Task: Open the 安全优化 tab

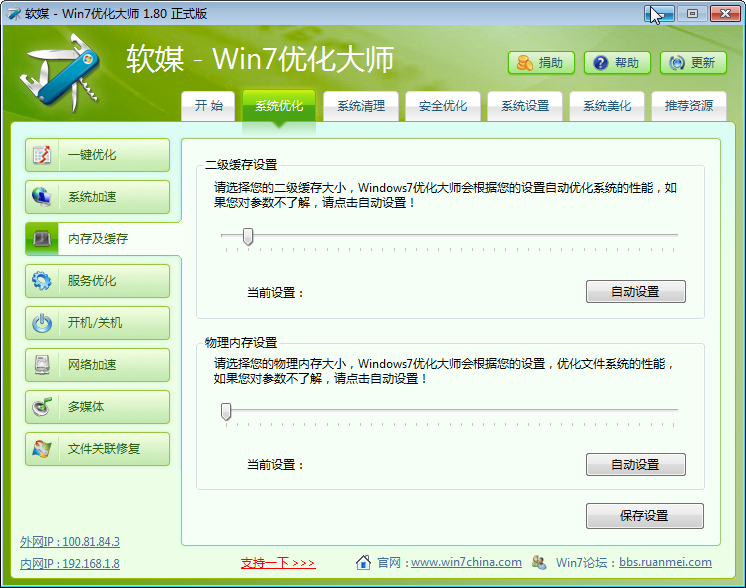Action: coord(442,106)
